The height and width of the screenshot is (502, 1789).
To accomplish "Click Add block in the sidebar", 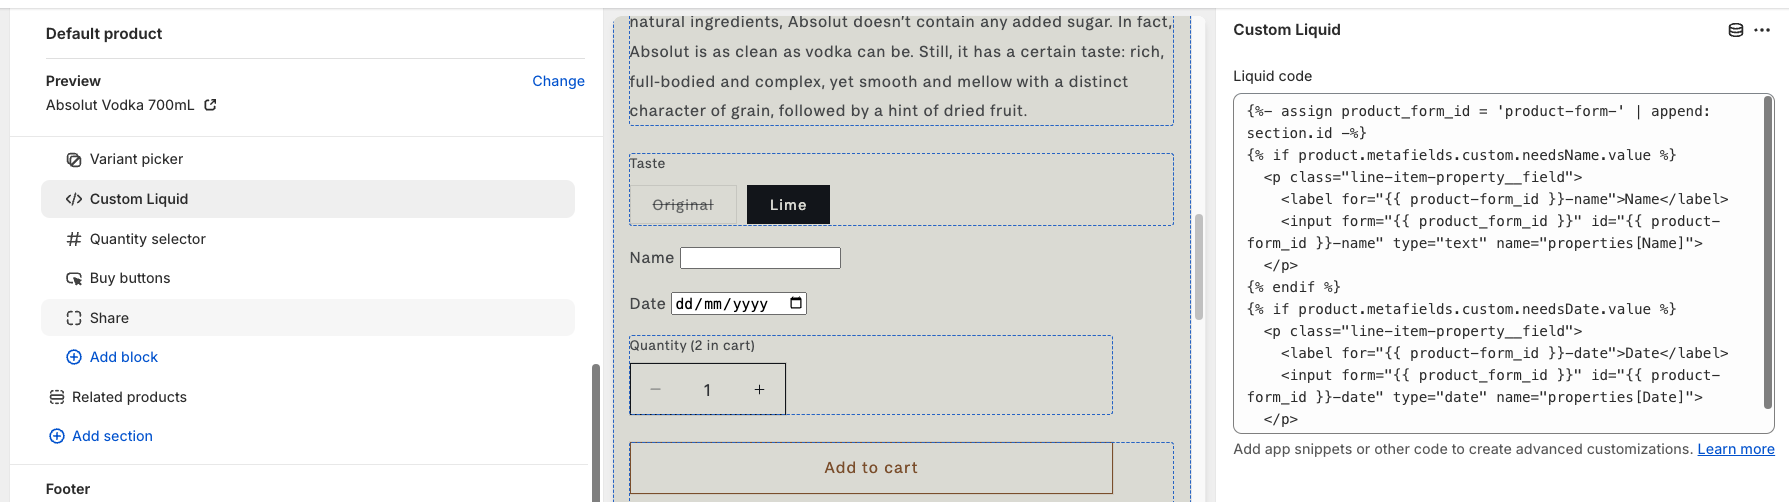I will point(123,357).
